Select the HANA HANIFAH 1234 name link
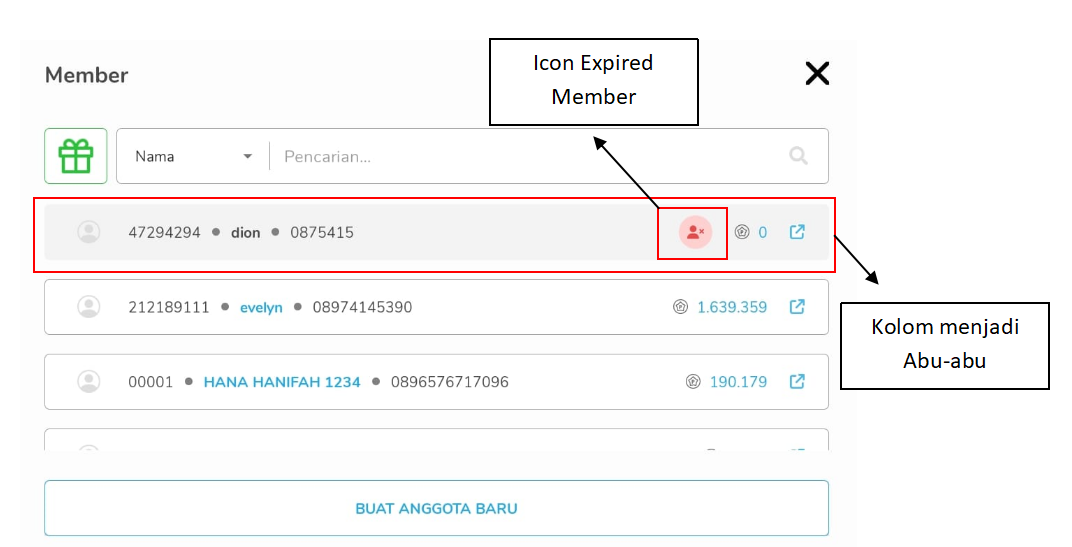This screenshot has width=1072, height=547. point(282,382)
